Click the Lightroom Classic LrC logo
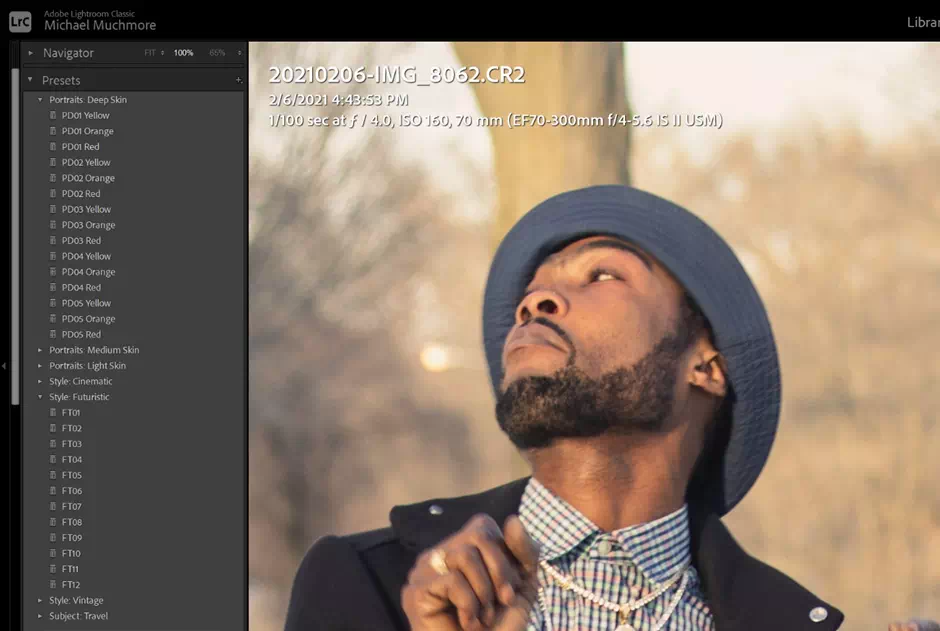 tap(20, 22)
